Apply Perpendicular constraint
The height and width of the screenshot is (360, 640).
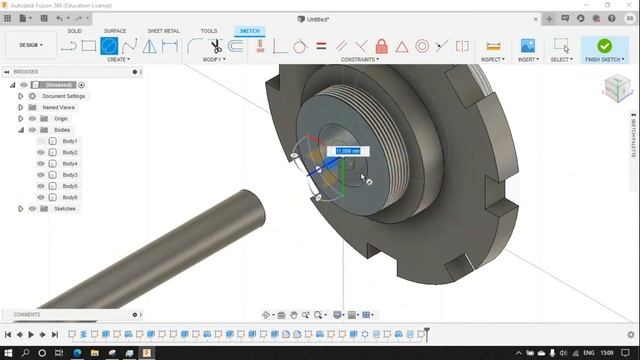tap(361, 46)
